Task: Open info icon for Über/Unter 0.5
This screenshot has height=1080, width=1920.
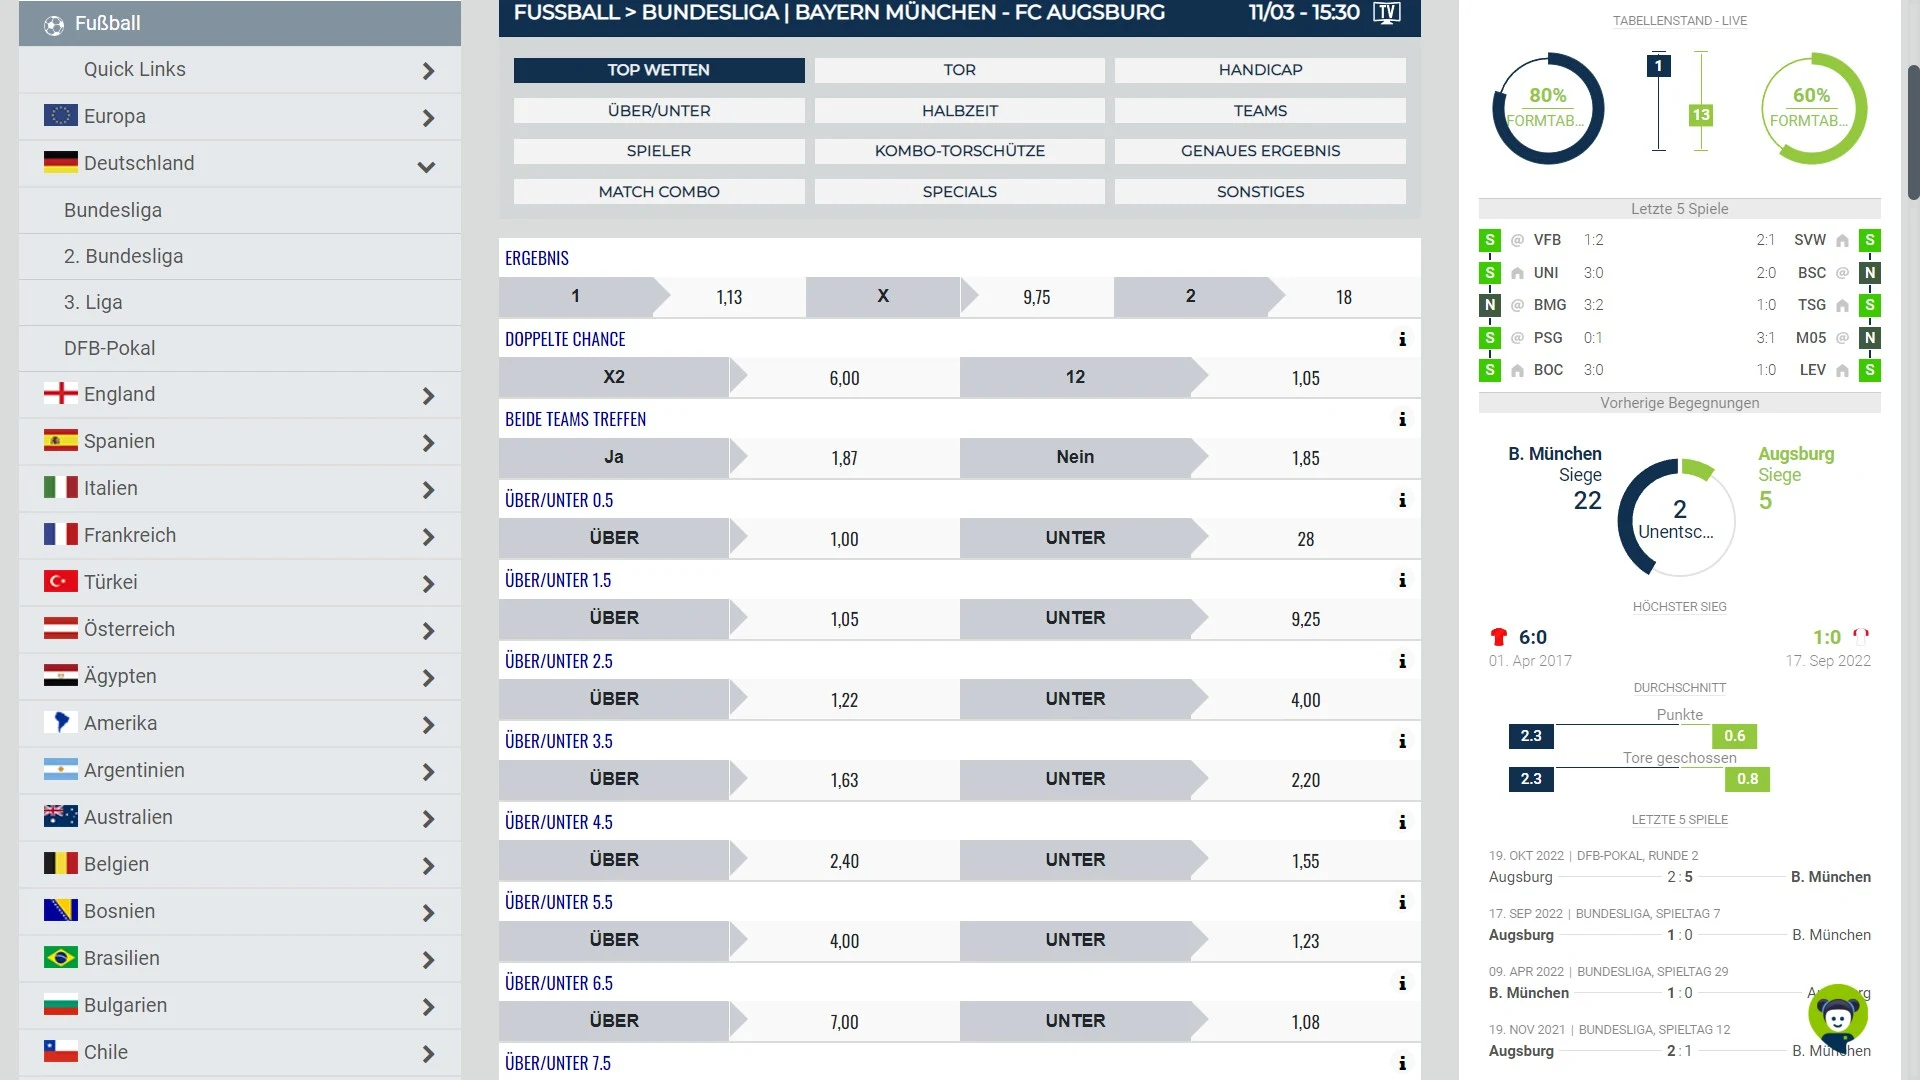Action: coord(1402,500)
